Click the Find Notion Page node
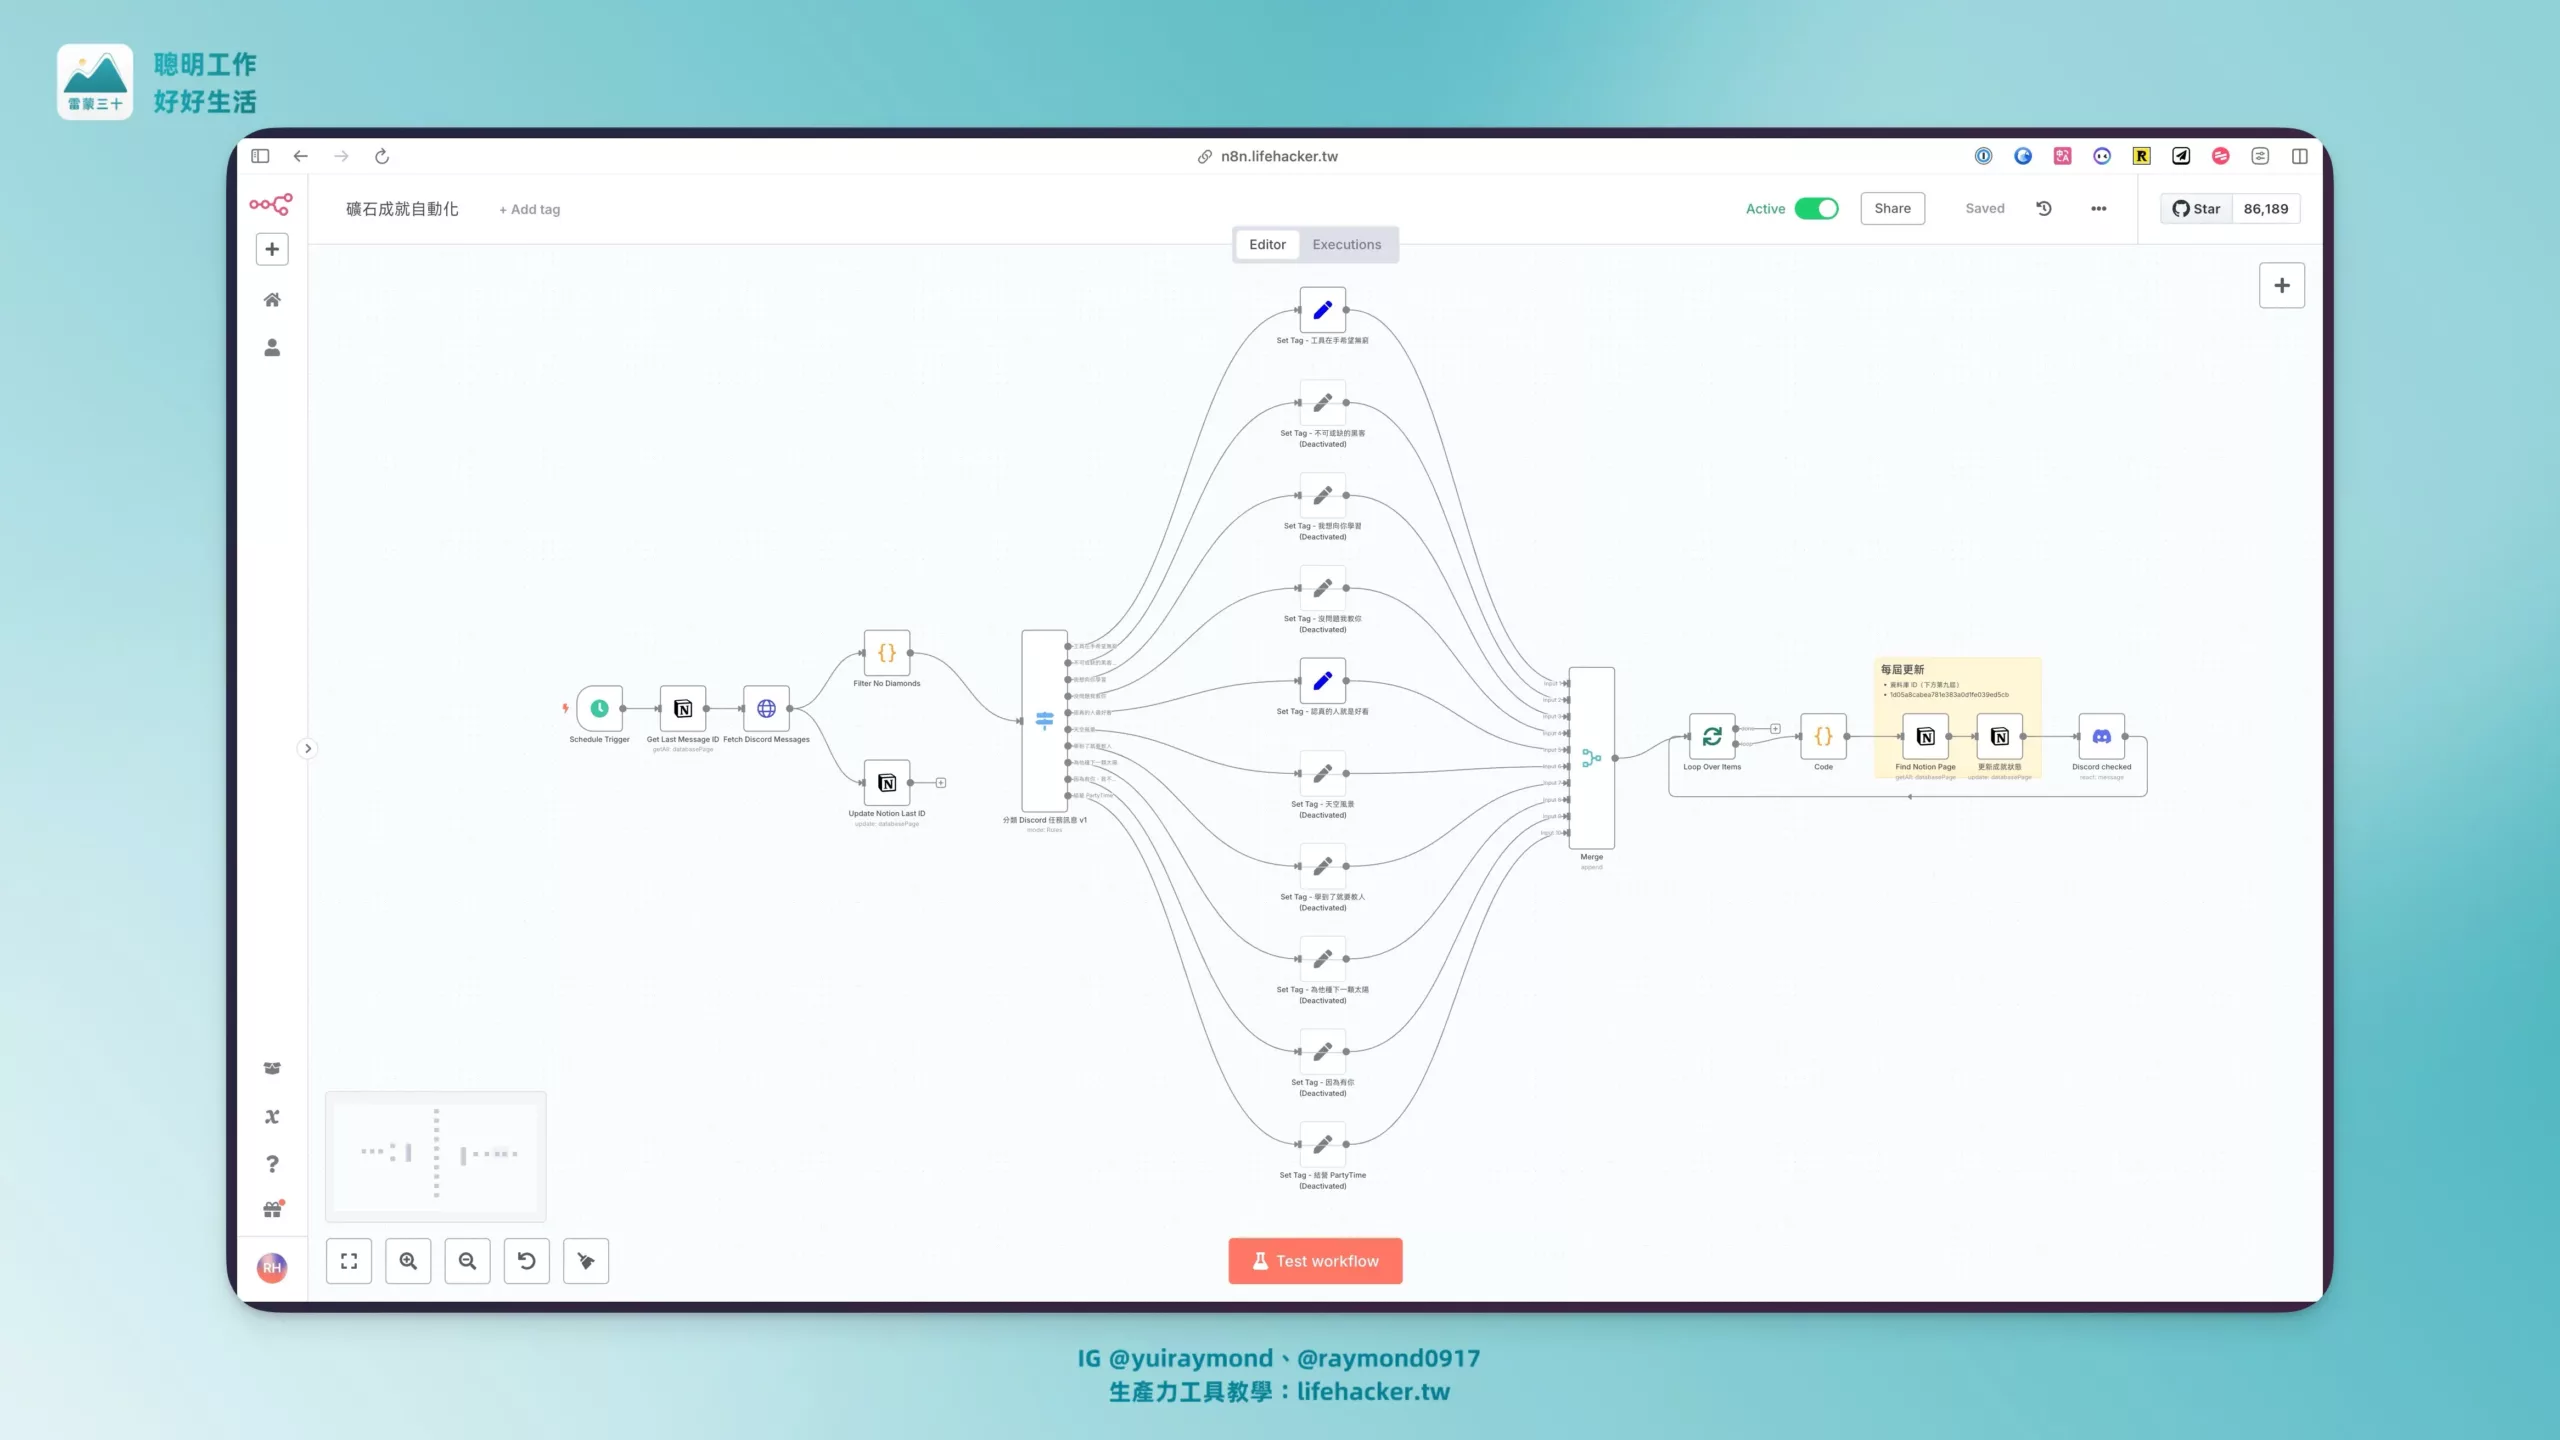The height and width of the screenshot is (1440, 2560). (1925, 736)
